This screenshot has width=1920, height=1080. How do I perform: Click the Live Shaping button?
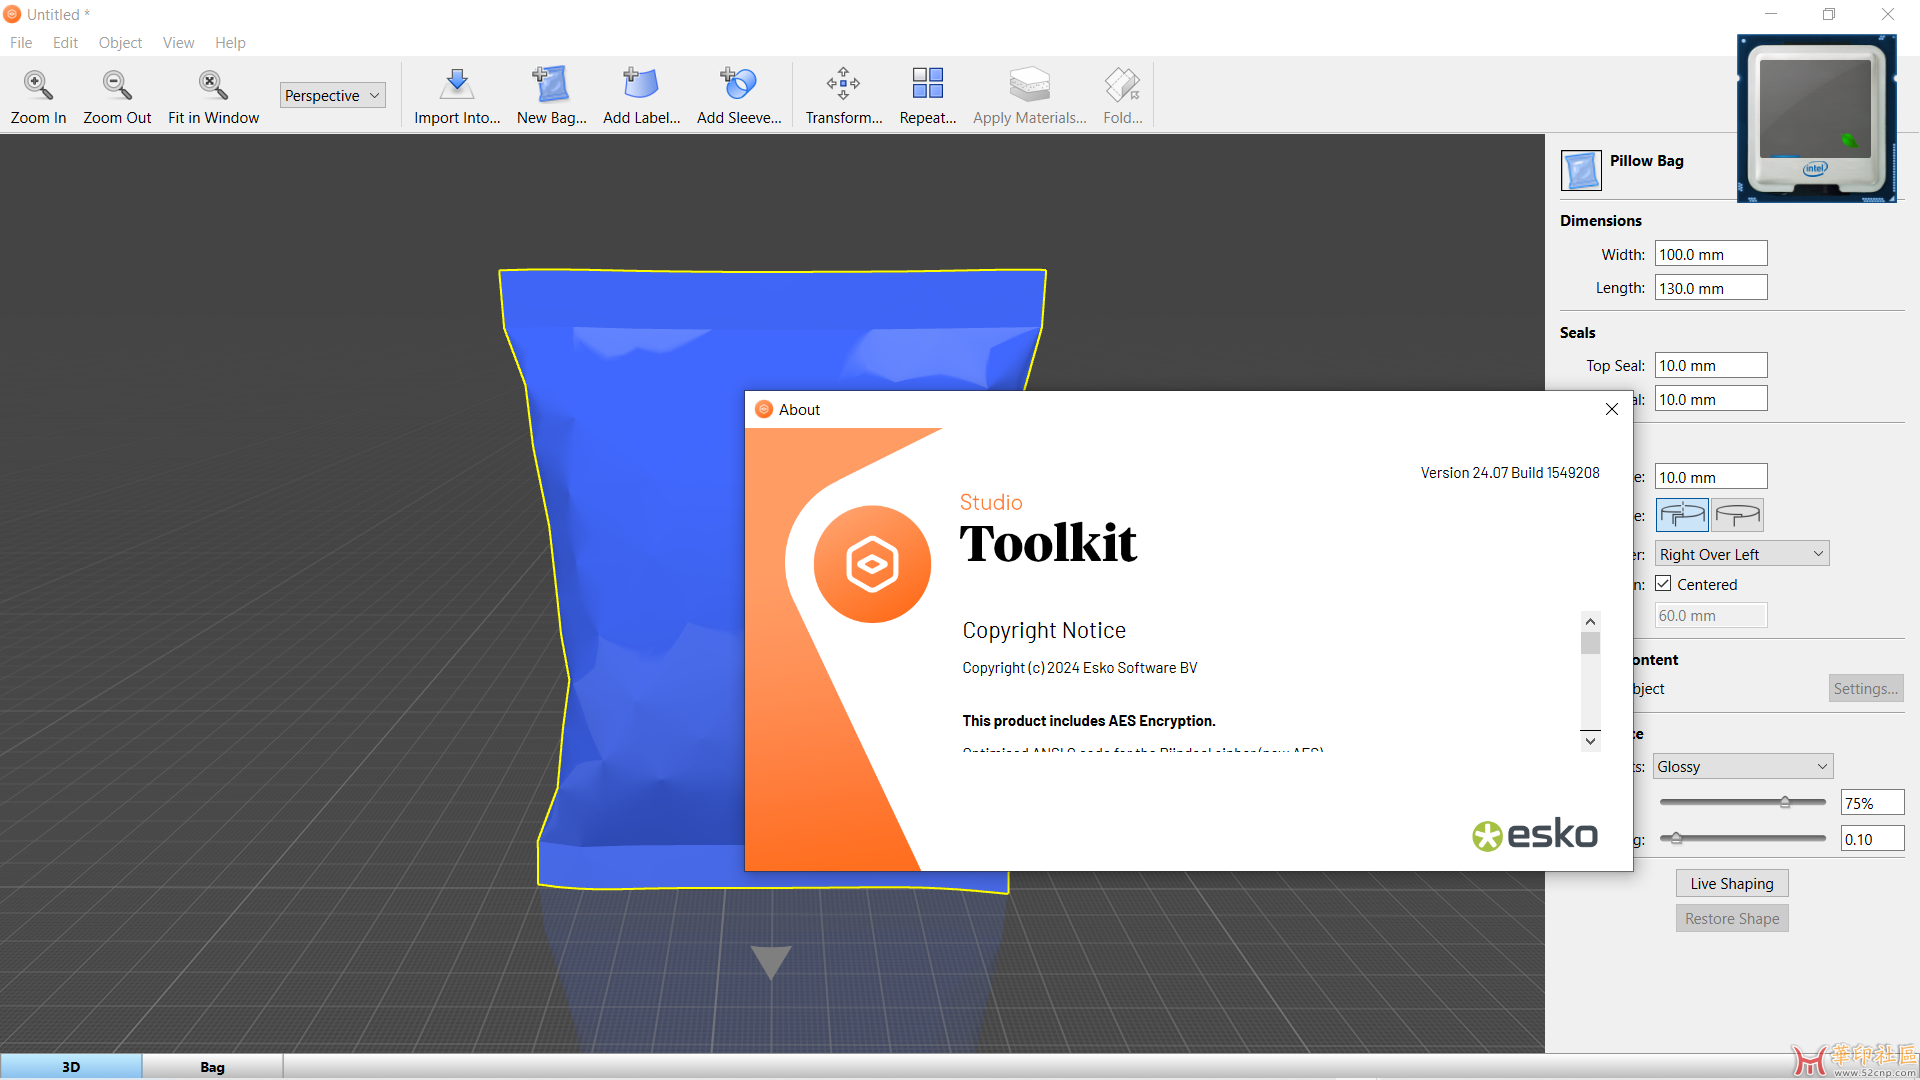click(x=1732, y=883)
